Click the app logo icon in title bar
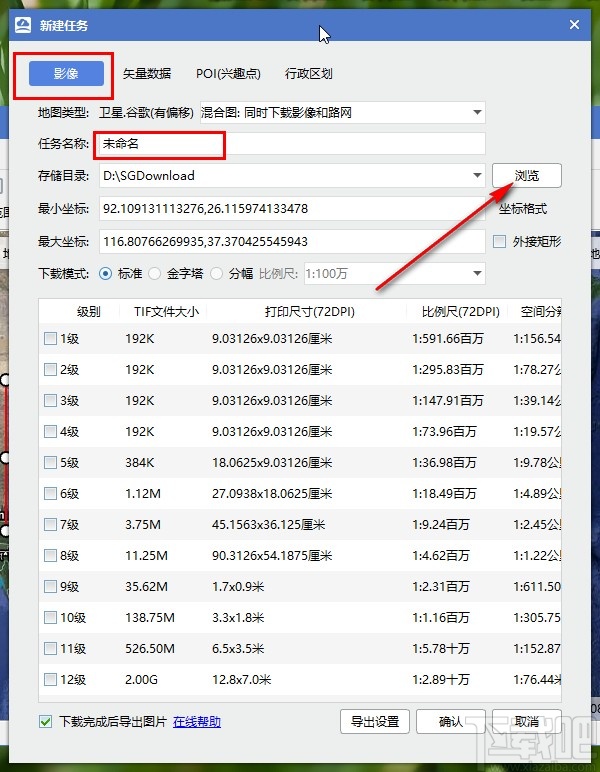The width and height of the screenshot is (600, 772). point(23,25)
